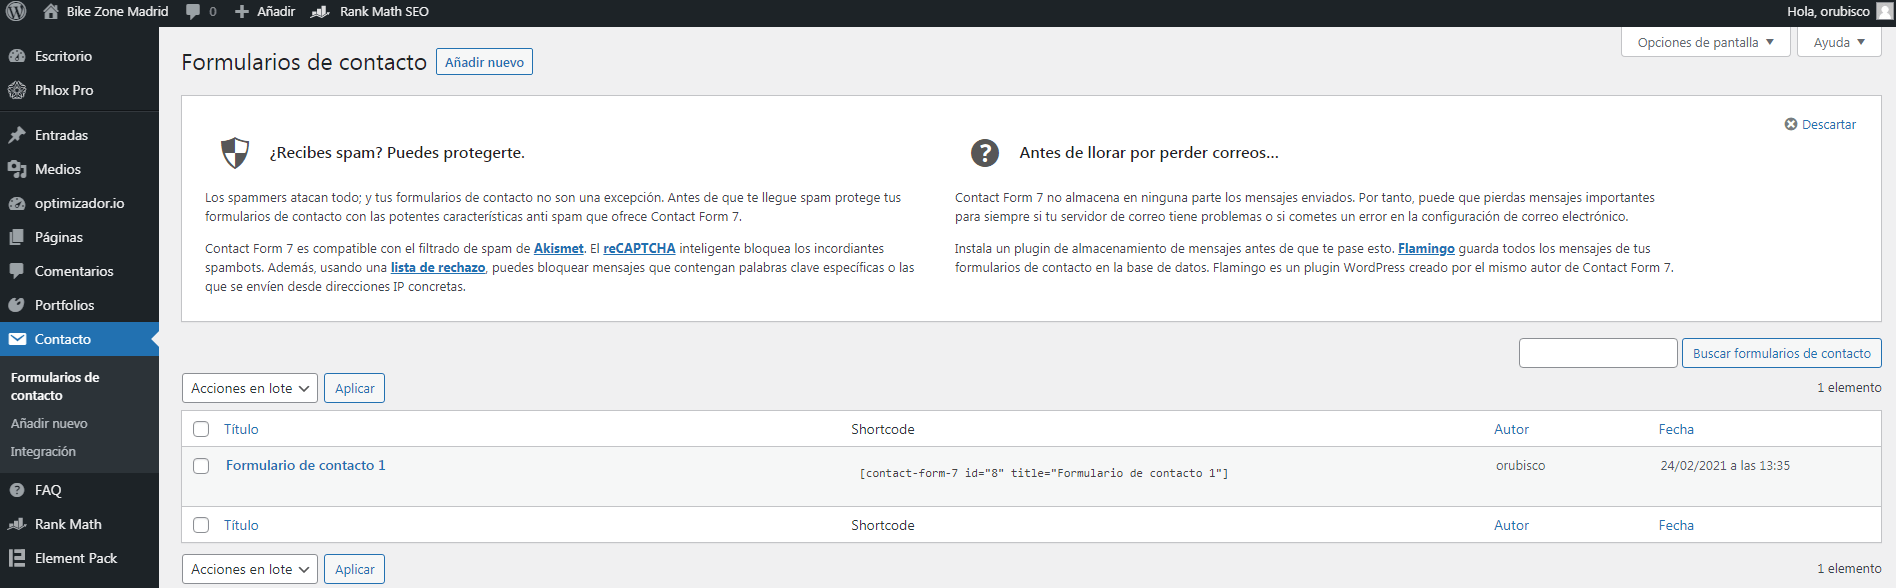This screenshot has width=1896, height=588.
Task: Open the Medios menu label
Action: point(58,169)
